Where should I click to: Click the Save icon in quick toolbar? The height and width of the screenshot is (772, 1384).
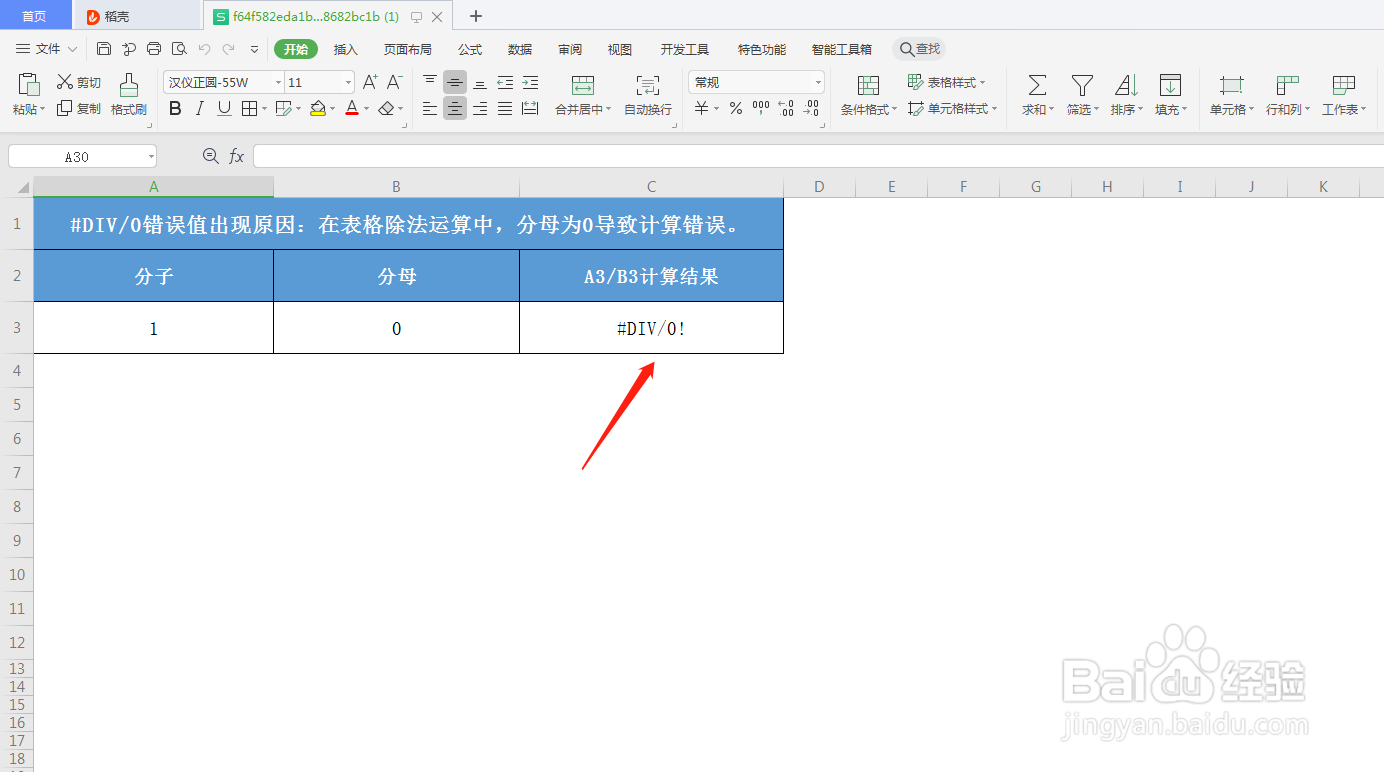coord(104,48)
